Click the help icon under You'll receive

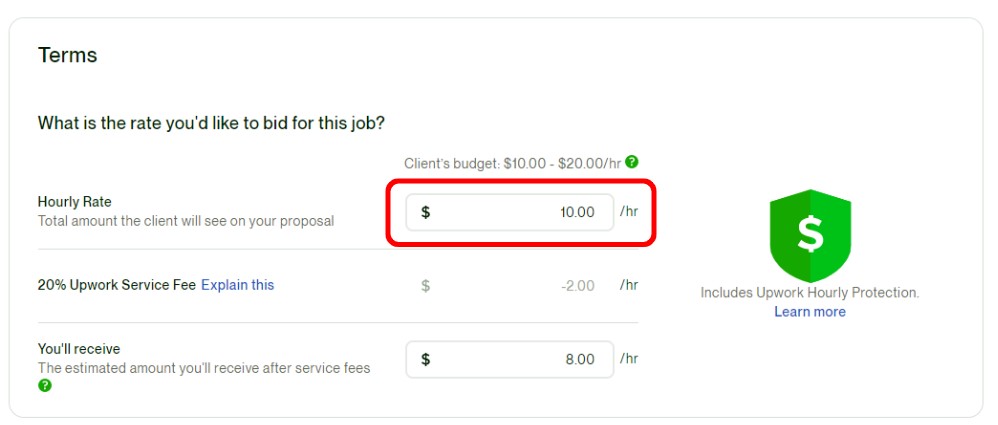click(45, 386)
